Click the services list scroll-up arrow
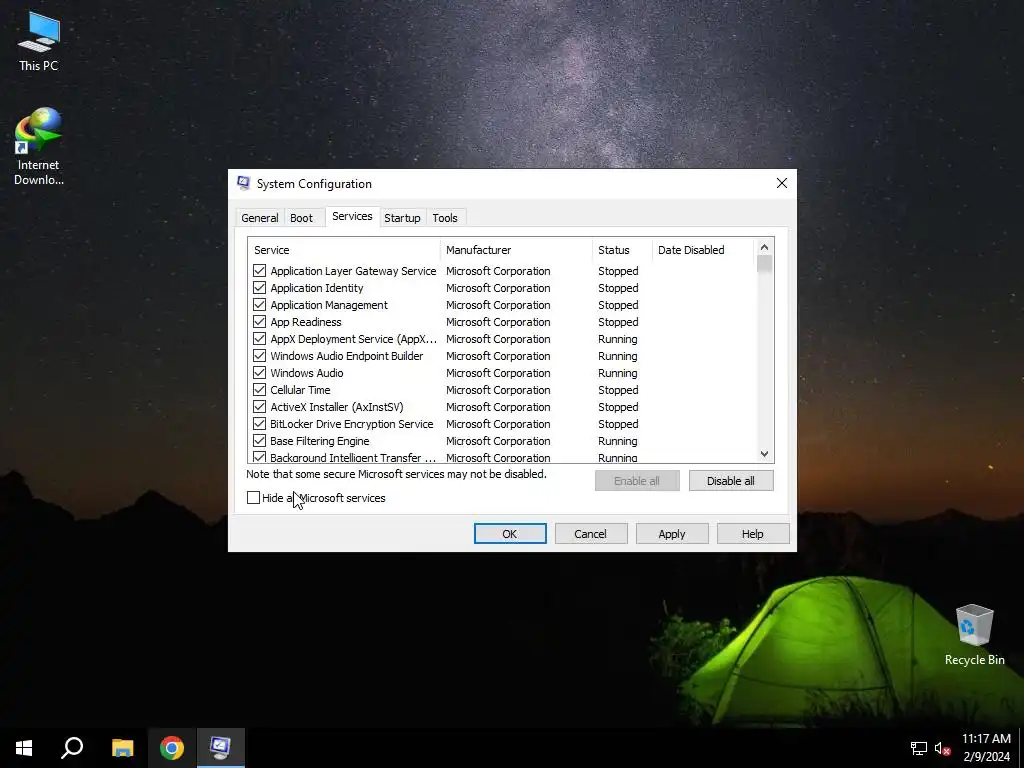The height and width of the screenshot is (768, 1024). pos(764,248)
